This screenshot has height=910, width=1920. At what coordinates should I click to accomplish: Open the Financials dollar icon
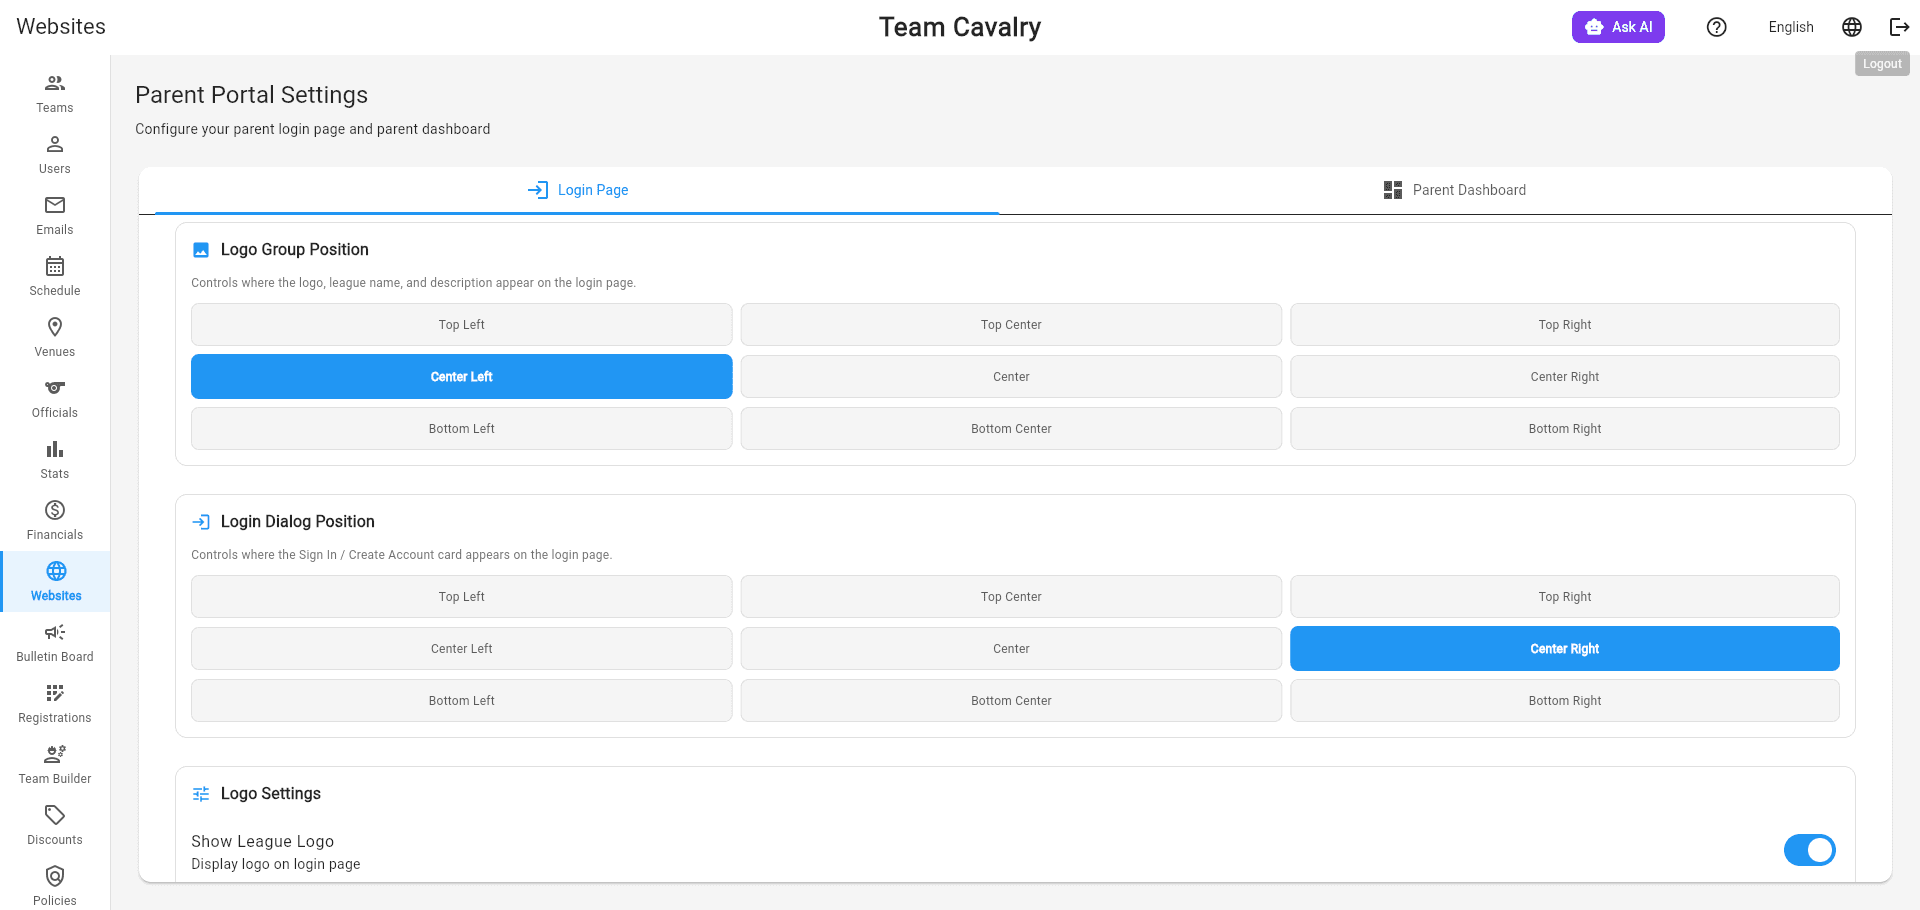pos(55,510)
